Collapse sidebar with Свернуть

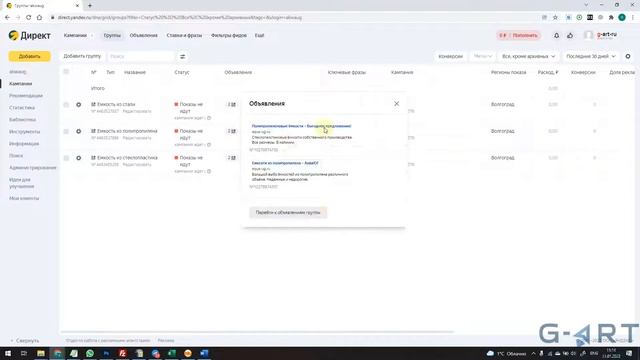[x=25, y=340]
